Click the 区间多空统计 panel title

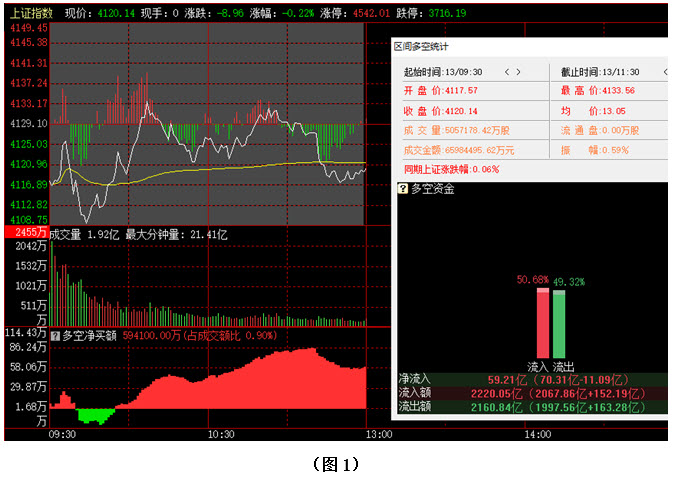click(x=421, y=46)
